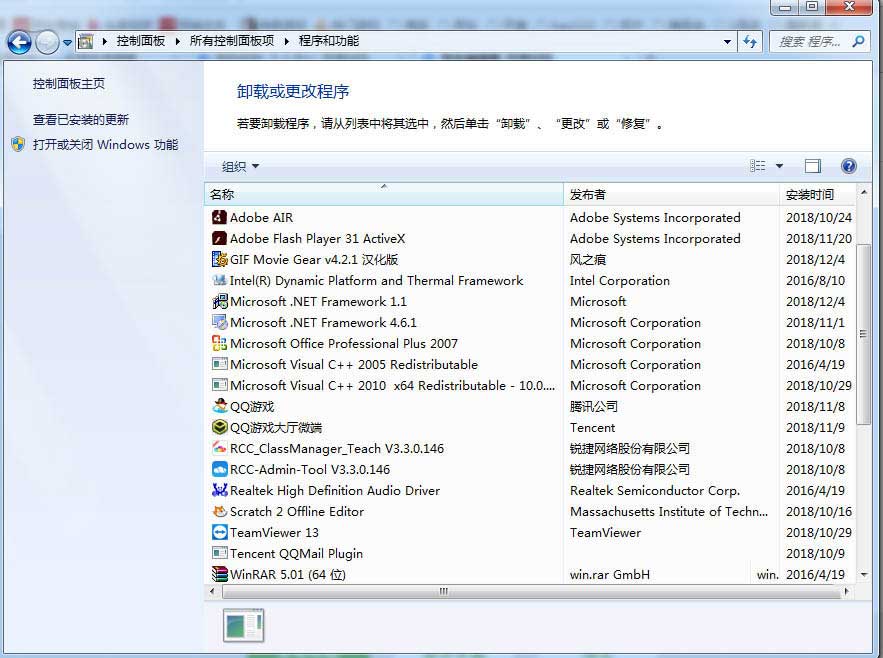Click publisher Intel Corporation
883x658 pixels.
point(620,281)
